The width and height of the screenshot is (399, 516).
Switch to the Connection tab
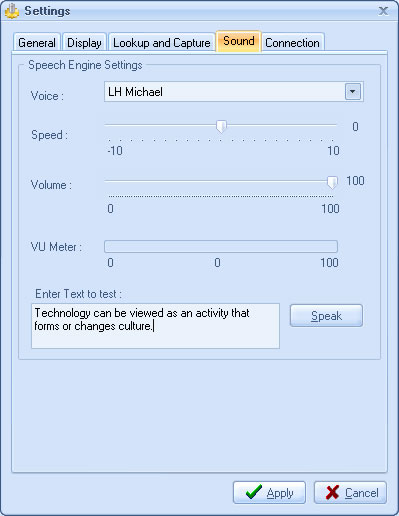click(292, 42)
